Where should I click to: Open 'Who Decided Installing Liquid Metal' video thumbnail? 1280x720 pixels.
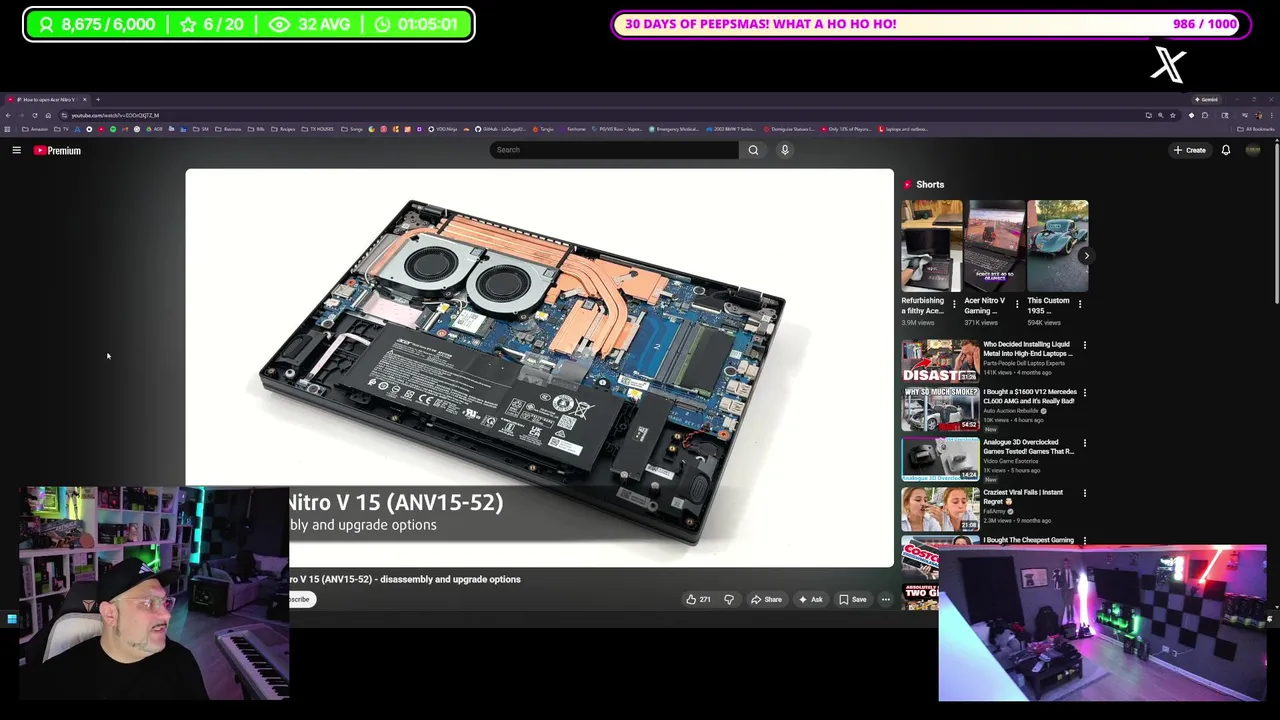click(x=940, y=361)
